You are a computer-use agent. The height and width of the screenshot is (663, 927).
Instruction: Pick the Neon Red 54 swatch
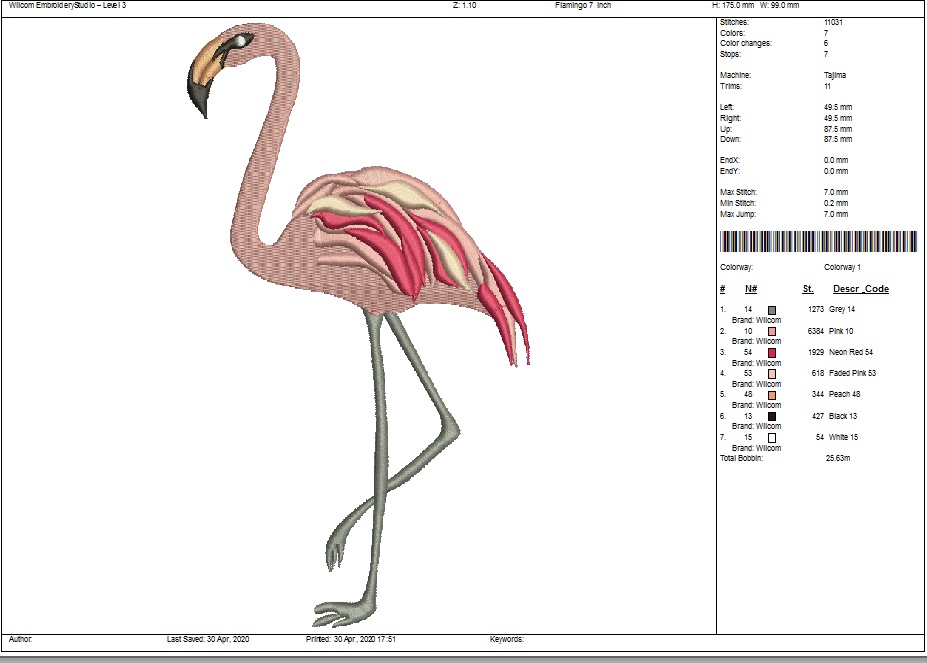[772, 352]
